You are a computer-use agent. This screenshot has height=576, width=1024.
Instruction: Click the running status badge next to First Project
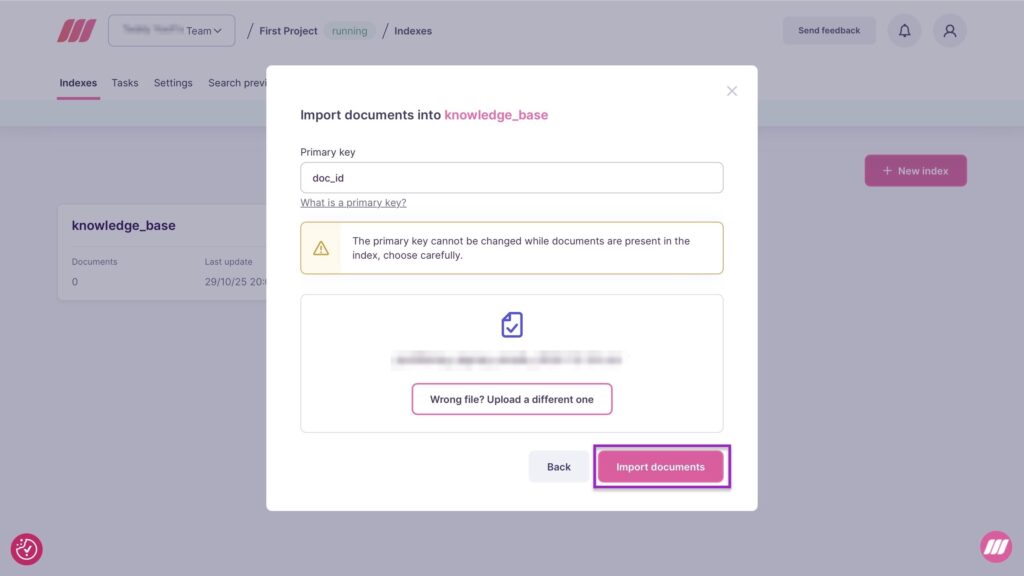[x=349, y=31]
